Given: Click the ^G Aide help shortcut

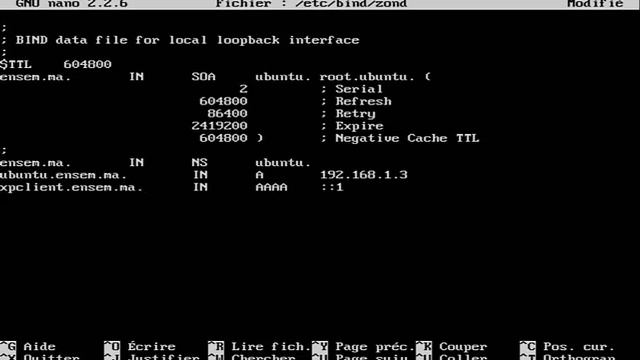Looking at the screenshot, I should 28,347.
